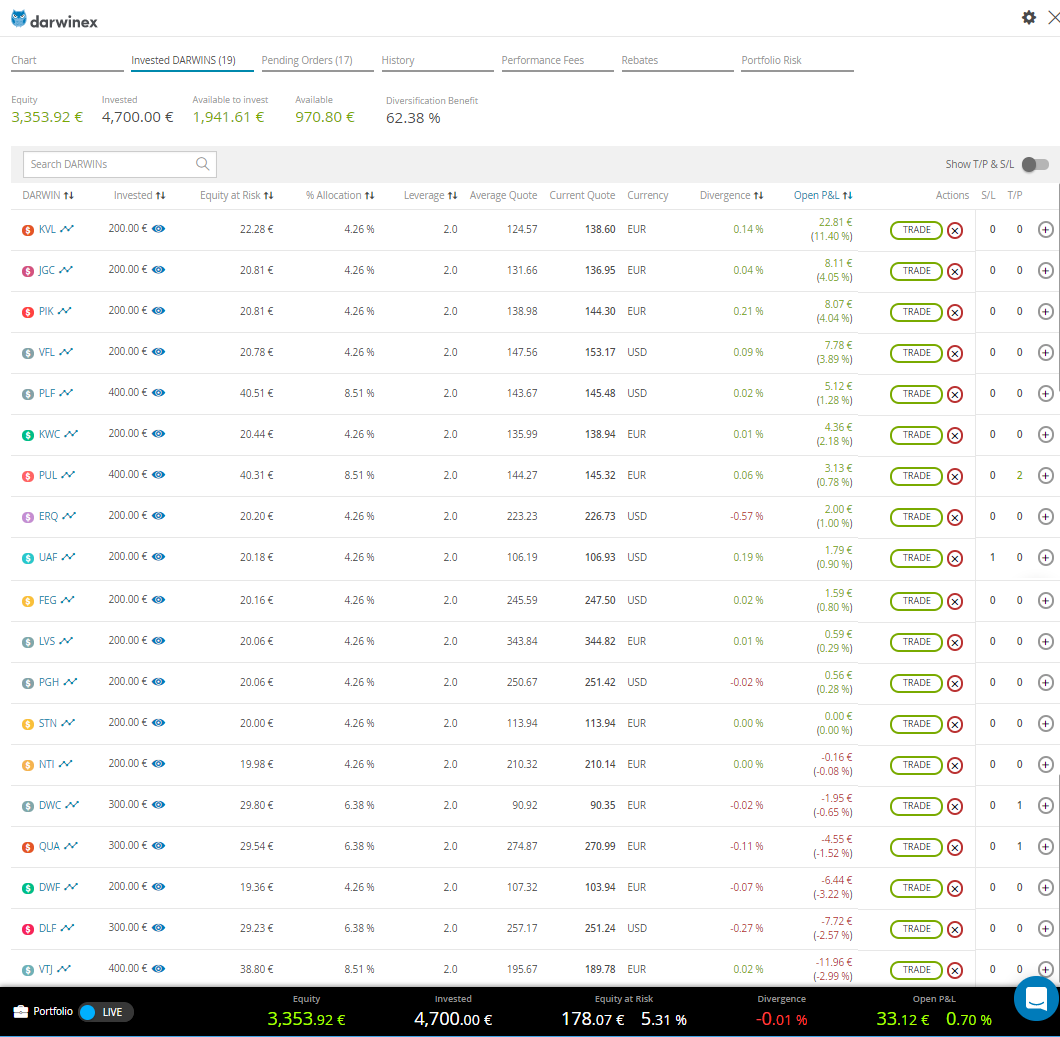Add conditional order for KVL plus icon
Viewport: 1060px width, 1037px height.
[x=1045, y=230]
